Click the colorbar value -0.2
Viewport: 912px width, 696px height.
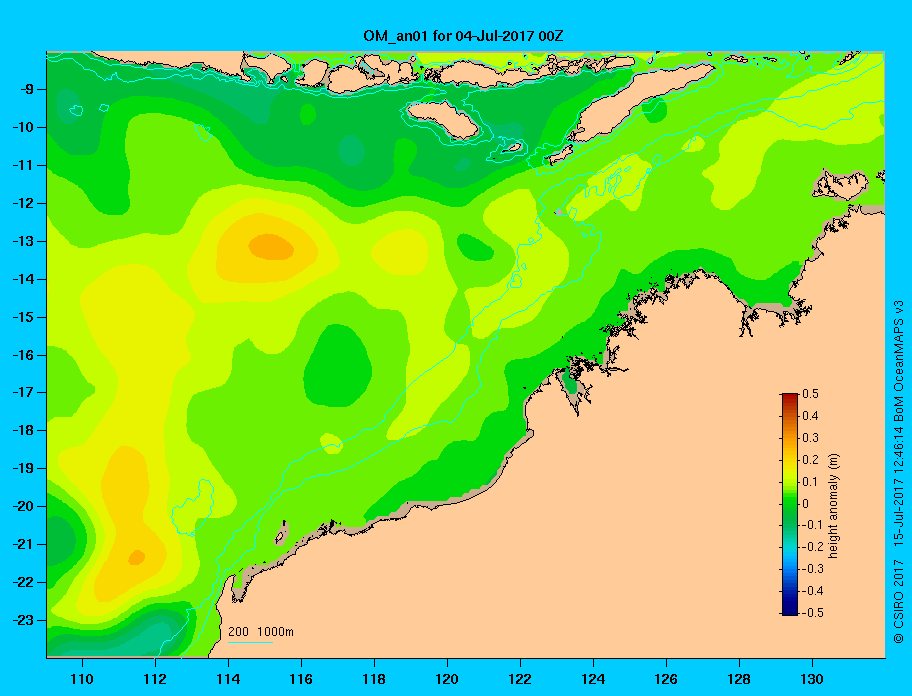[x=813, y=547]
